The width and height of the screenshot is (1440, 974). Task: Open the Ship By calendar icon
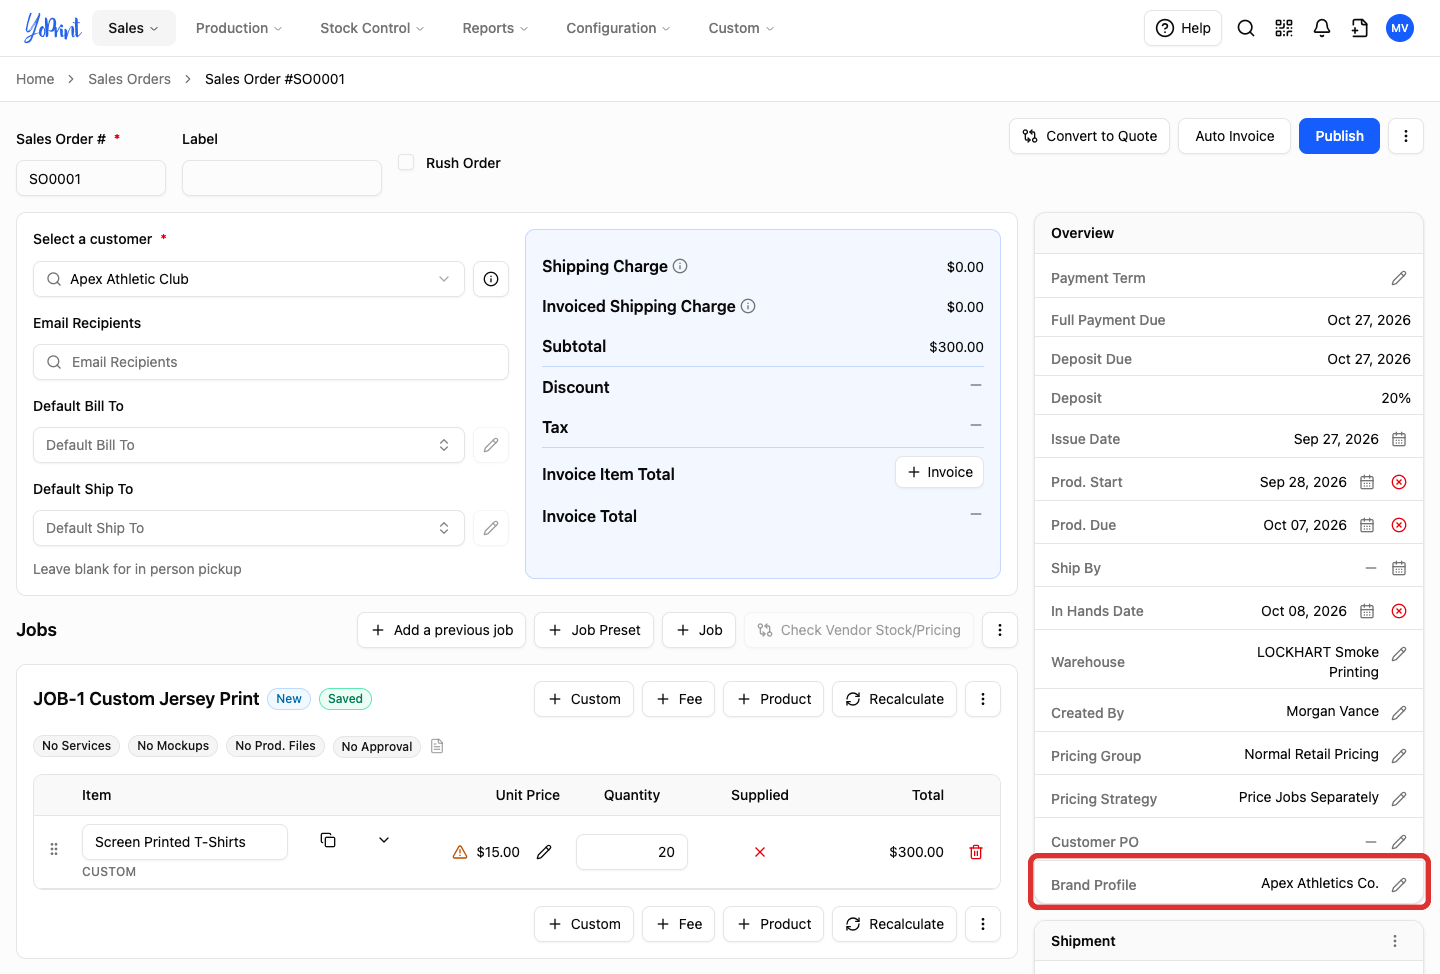point(1399,568)
